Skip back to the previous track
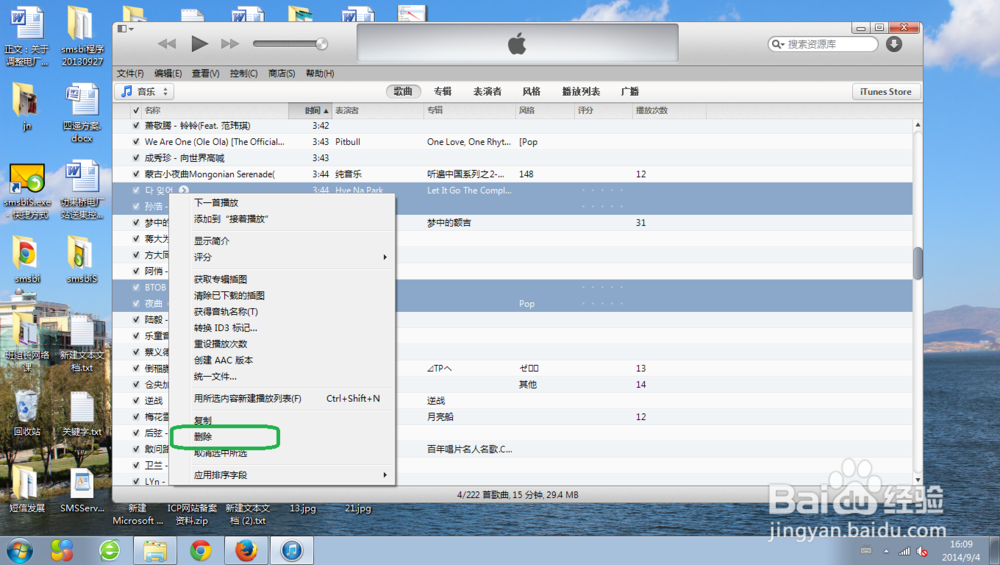The width and height of the screenshot is (1000, 565). (166, 43)
